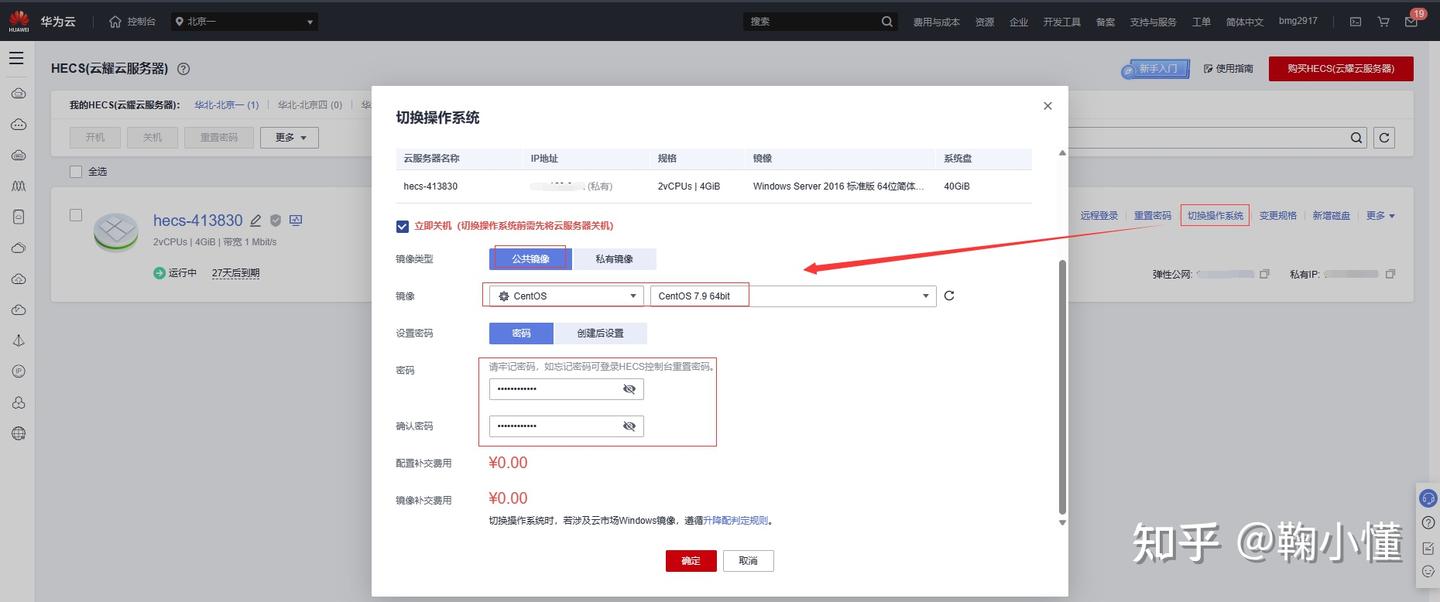This screenshot has height=602, width=1440.
Task: Open the customer service headset icon
Action: coord(1428,498)
